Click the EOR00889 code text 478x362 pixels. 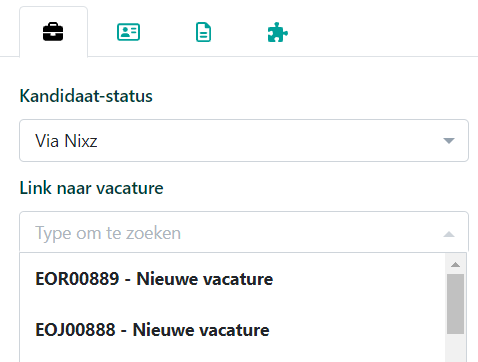(x=77, y=279)
